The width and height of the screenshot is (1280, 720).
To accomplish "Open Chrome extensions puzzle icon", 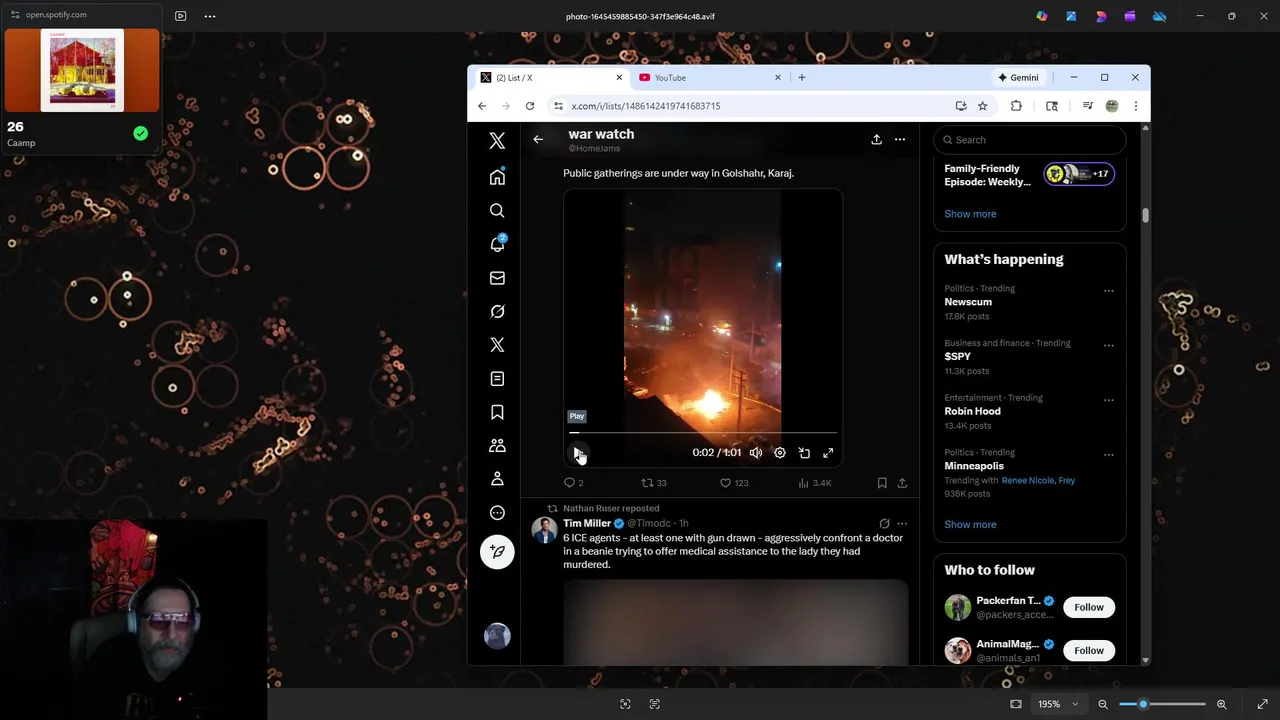I will (1016, 106).
